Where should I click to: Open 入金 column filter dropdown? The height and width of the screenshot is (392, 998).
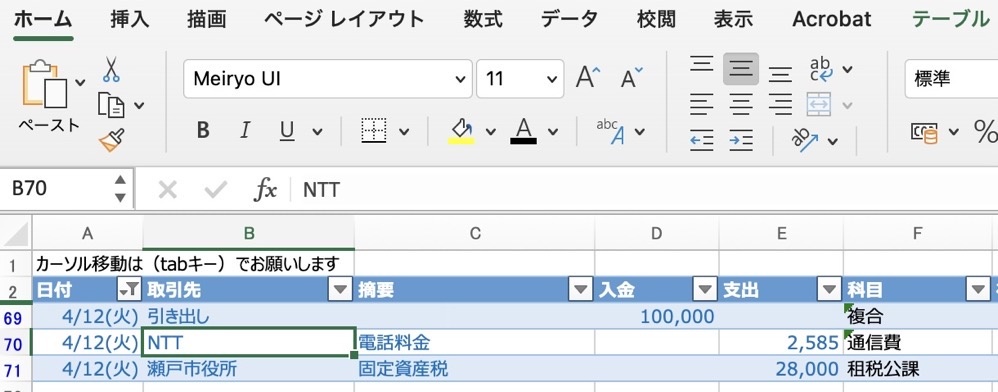point(704,290)
